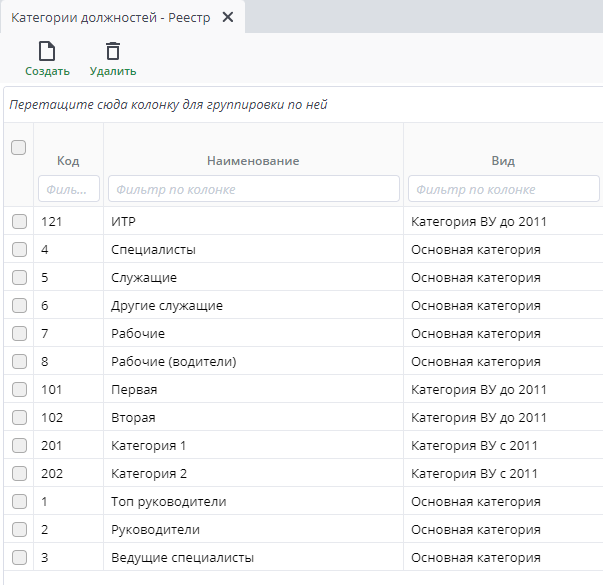
Task: Check the row with Категория 1
Action: coord(19,446)
